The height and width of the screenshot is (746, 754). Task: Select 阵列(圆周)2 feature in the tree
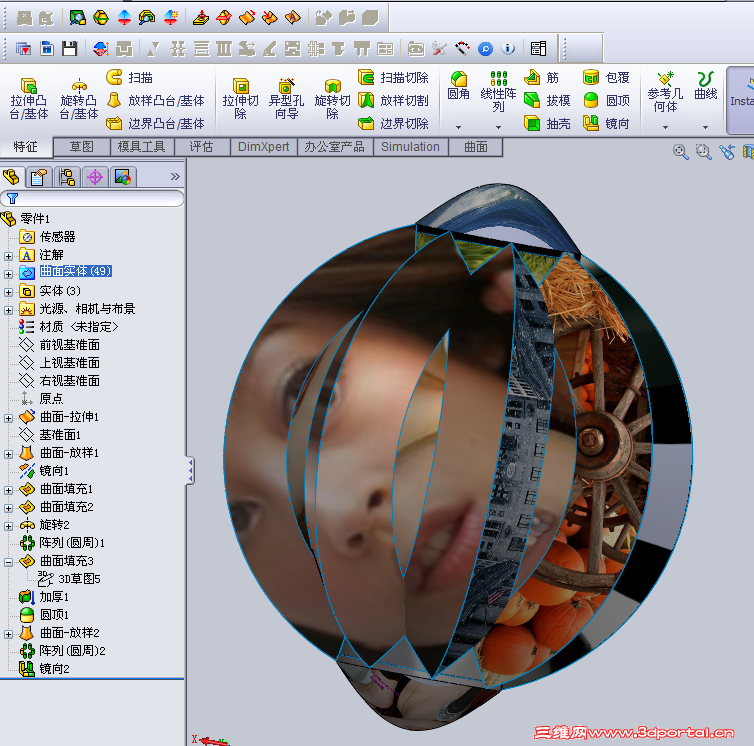[72, 651]
